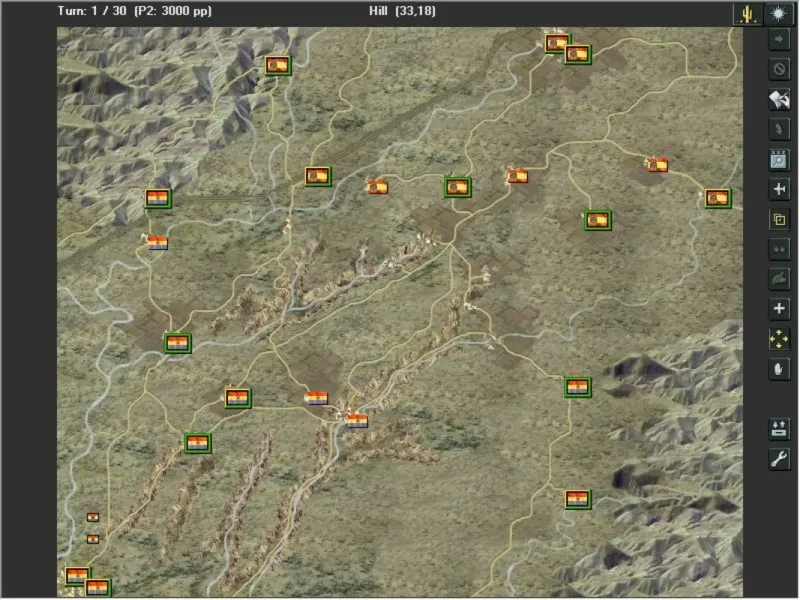Click the '(P2: 3000 pp)' prestige text
The width and height of the screenshot is (800, 600).
173,11
